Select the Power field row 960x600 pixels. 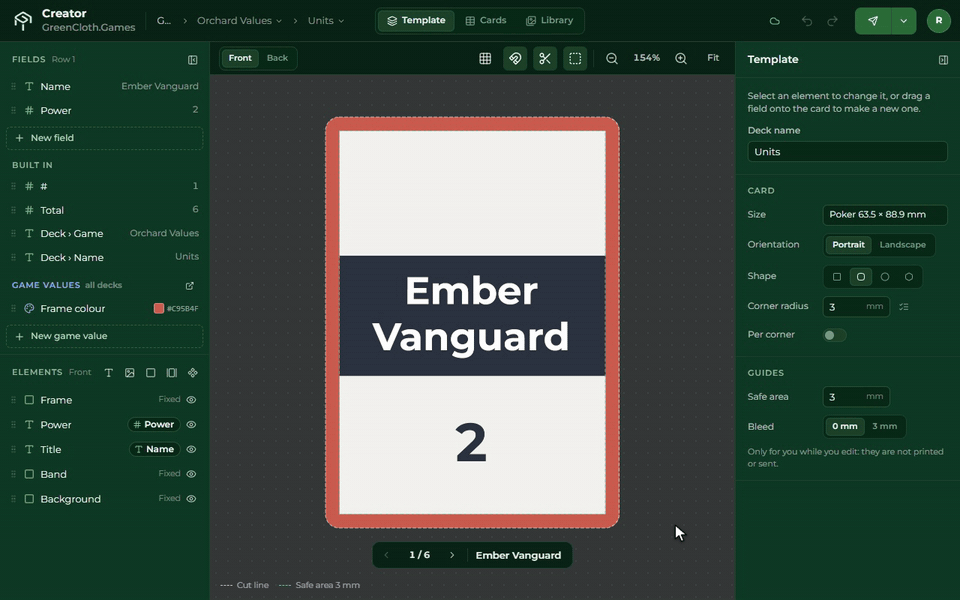coord(105,111)
